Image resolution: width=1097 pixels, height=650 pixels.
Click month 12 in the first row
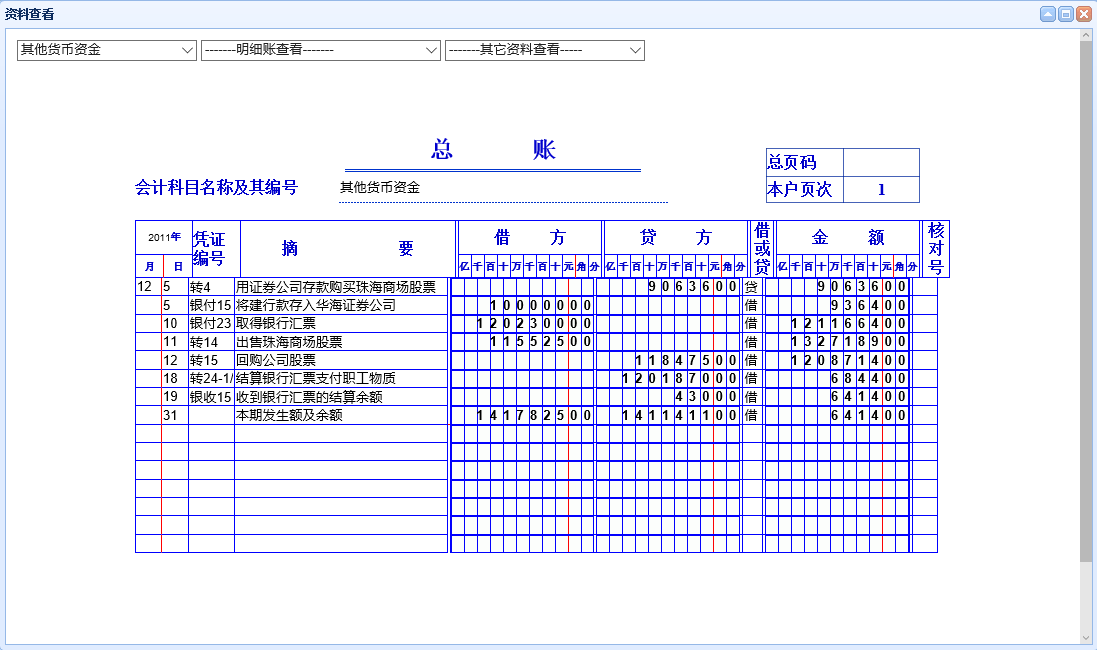click(144, 287)
